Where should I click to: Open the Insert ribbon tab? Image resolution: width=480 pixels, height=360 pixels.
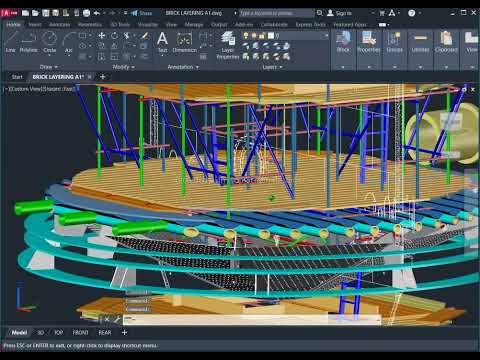(x=35, y=24)
